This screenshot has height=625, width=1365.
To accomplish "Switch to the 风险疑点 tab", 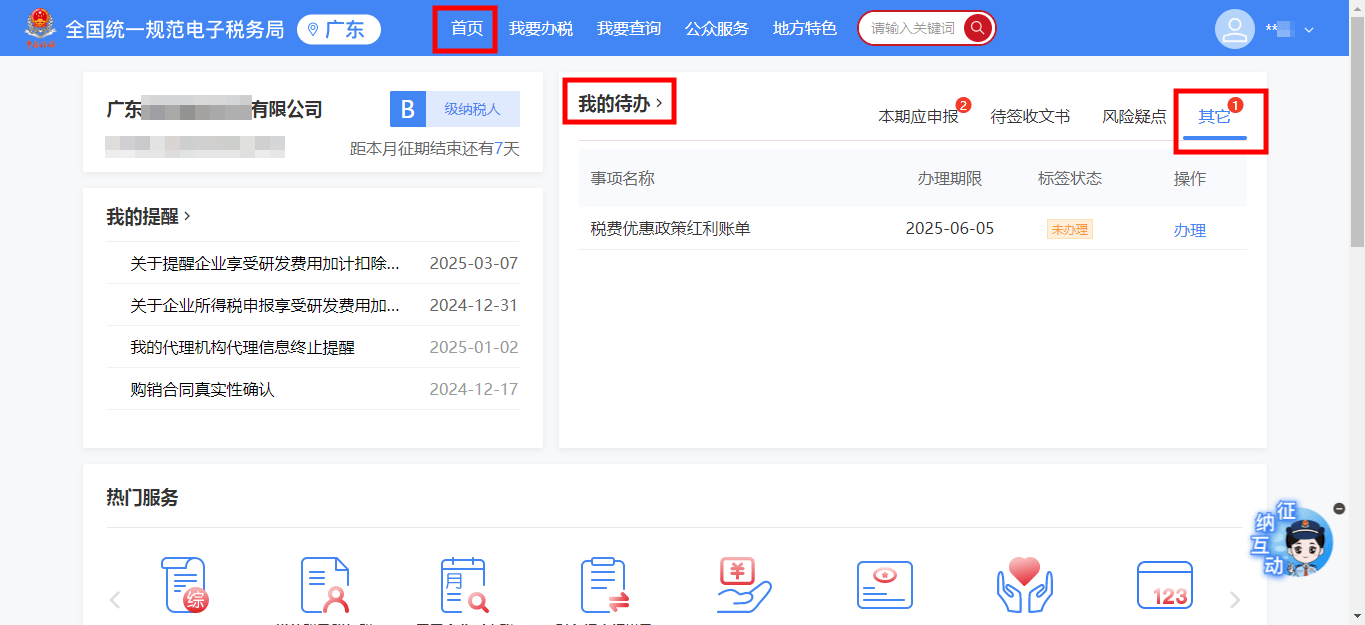I will (x=1133, y=116).
